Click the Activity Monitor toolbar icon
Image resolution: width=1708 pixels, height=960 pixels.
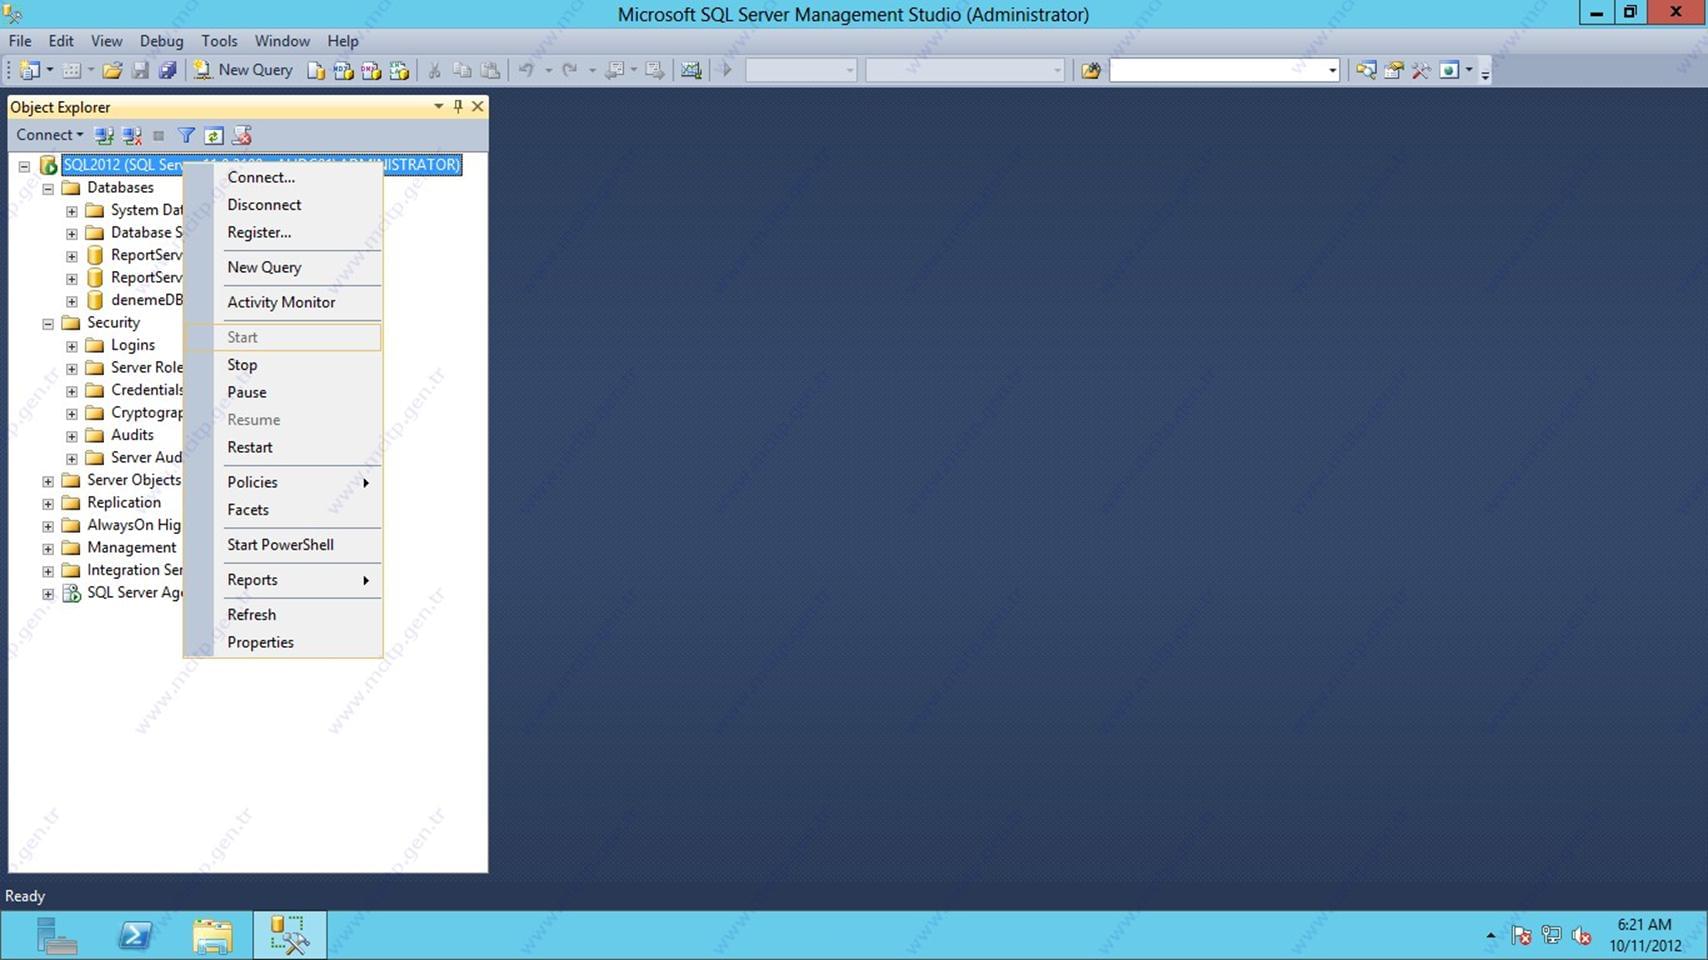(x=691, y=70)
